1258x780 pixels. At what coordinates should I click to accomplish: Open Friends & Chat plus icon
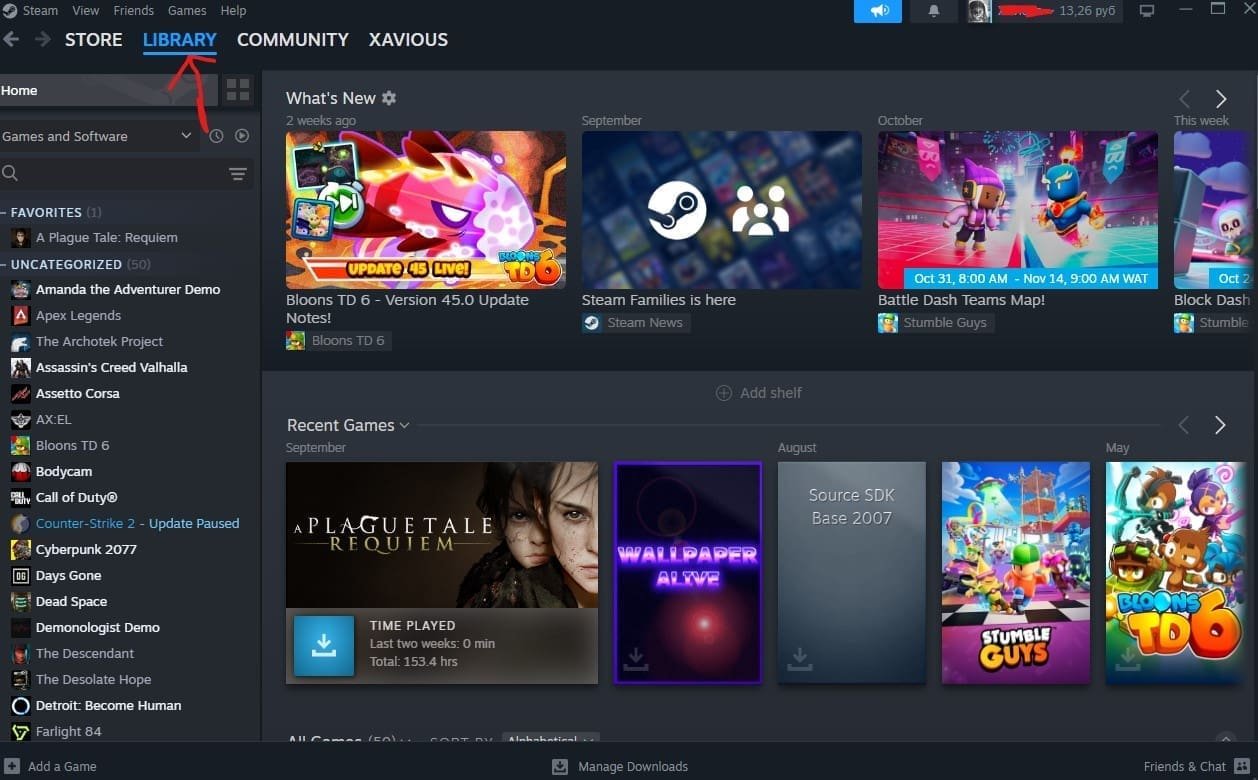[x=1242, y=766]
